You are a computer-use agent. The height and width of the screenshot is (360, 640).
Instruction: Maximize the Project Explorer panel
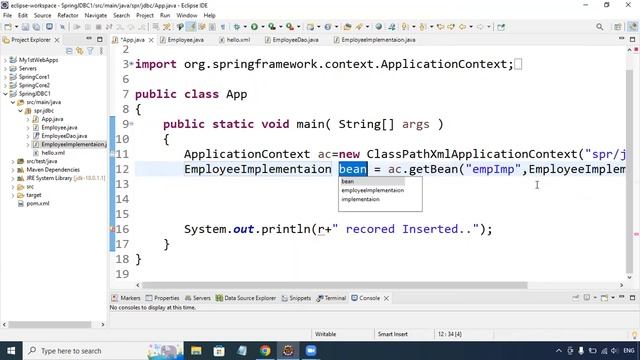(x=100, y=40)
